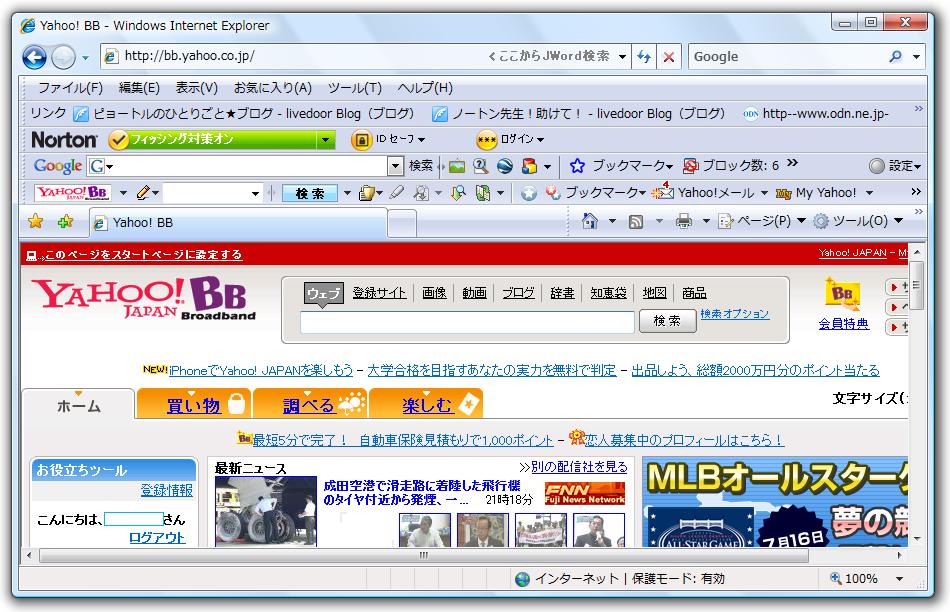Select the ウェブ search category
This screenshot has height=612, width=950.
[324, 293]
